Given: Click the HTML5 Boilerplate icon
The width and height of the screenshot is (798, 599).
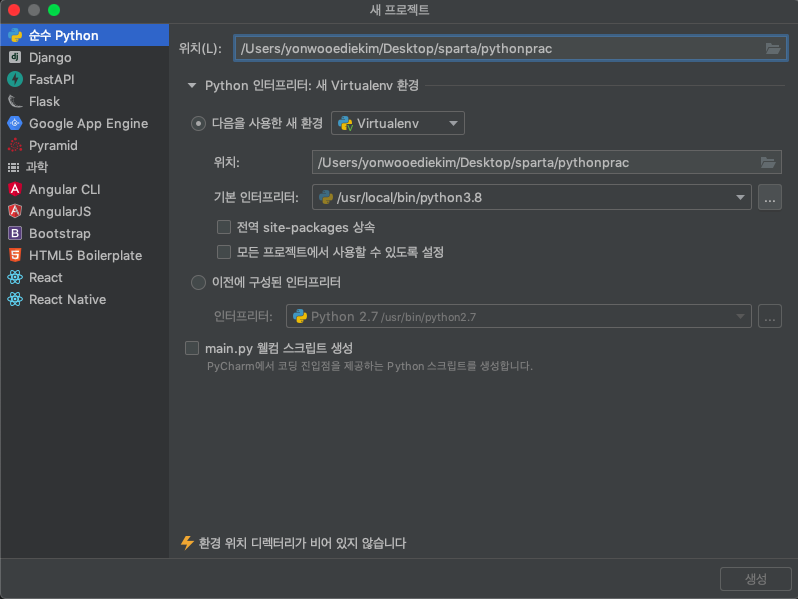Looking at the screenshot, I should (15, 255).
